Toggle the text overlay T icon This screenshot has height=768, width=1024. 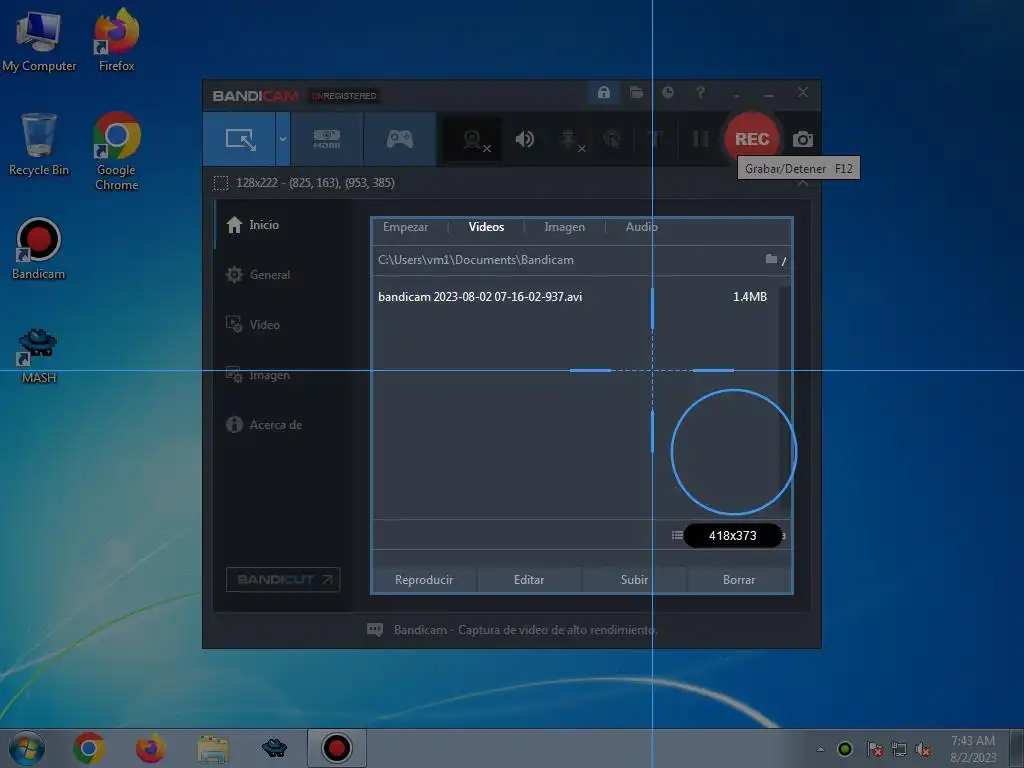coord(655,139)
